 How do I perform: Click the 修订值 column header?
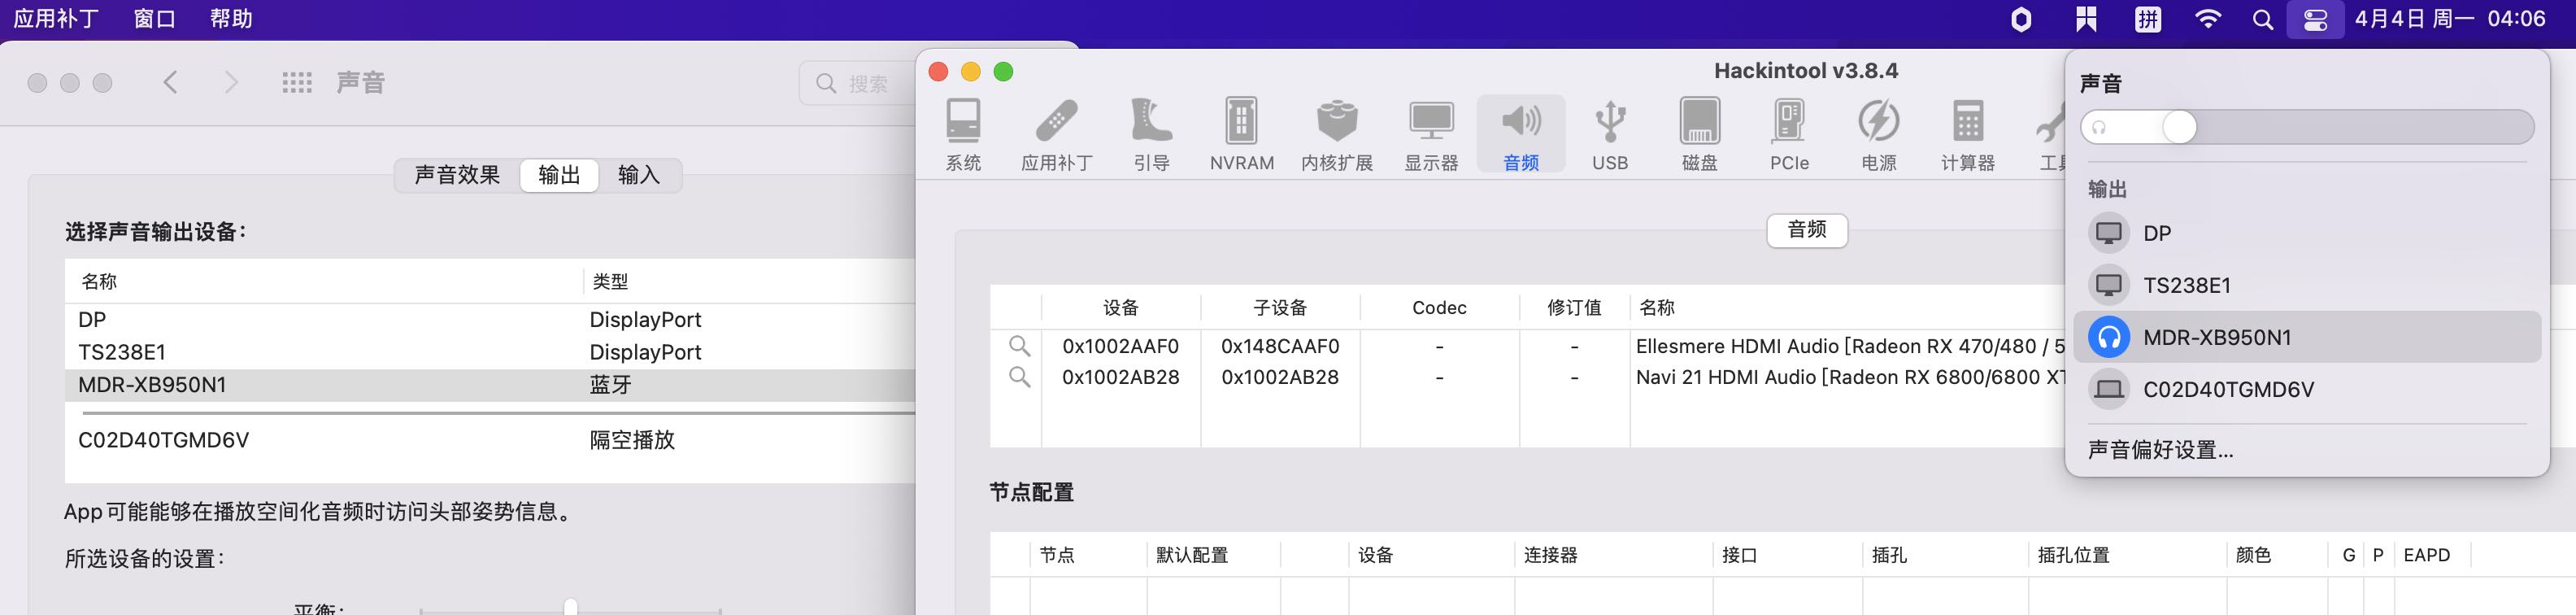pos(1574,308)
